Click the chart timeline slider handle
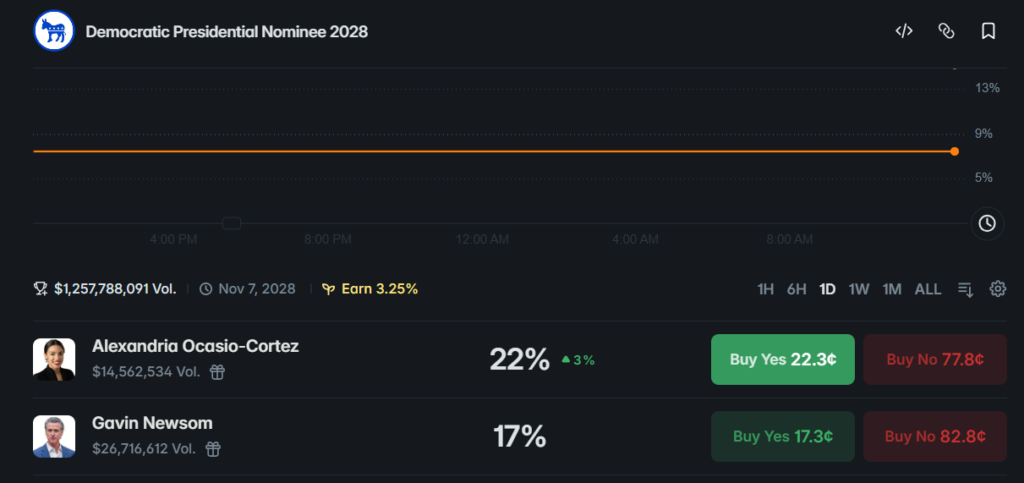The image size is (1024, 483). [x=232, y=223]
